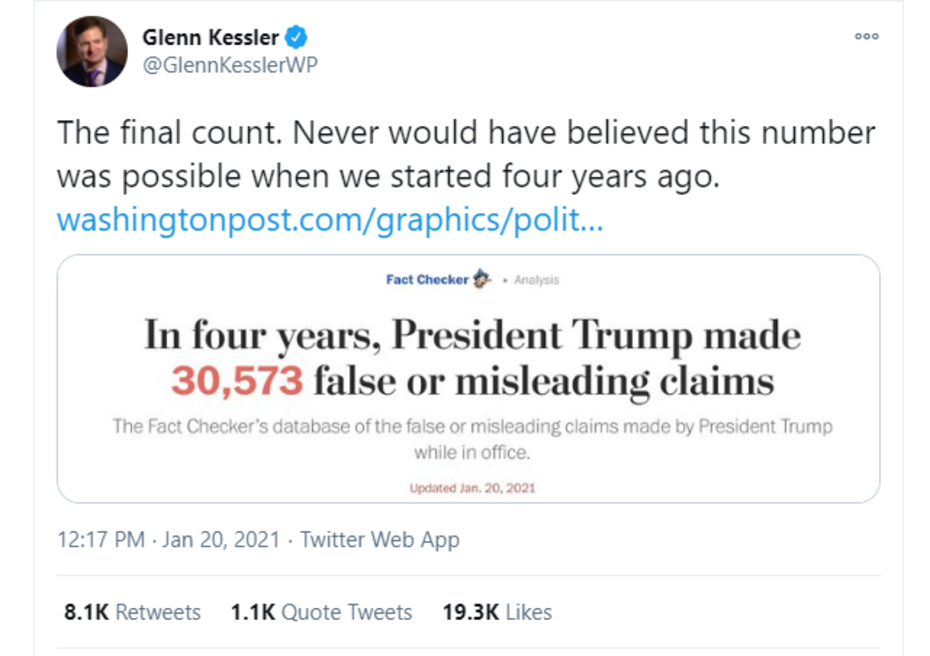
Task: Click the Analysis tag in the card
Action: coord(537,280)
